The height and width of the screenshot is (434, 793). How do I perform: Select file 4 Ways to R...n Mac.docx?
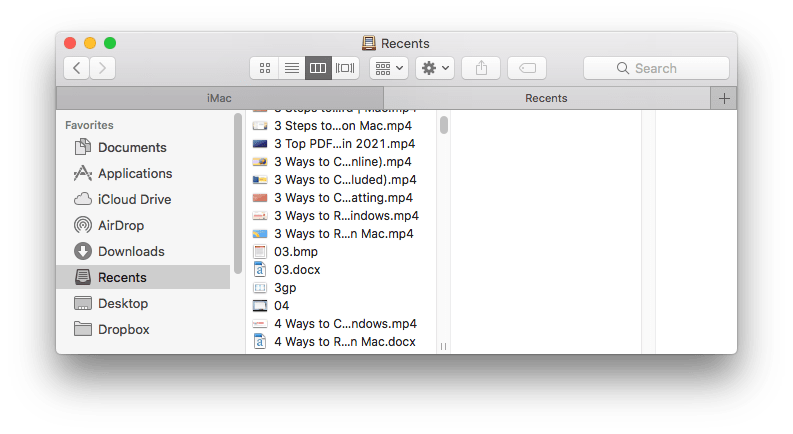340,342
